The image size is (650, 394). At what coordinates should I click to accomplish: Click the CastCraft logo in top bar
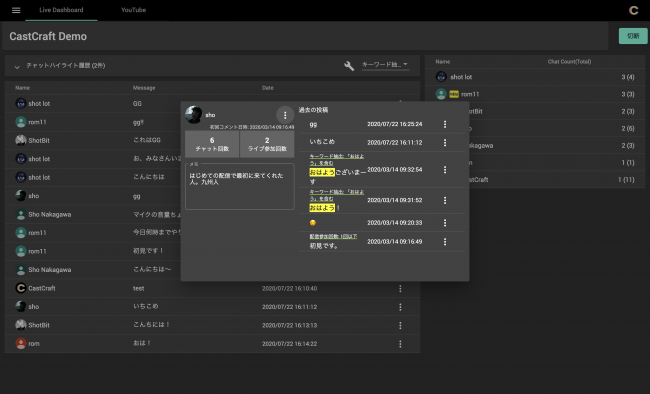click(x=633, y=10)
